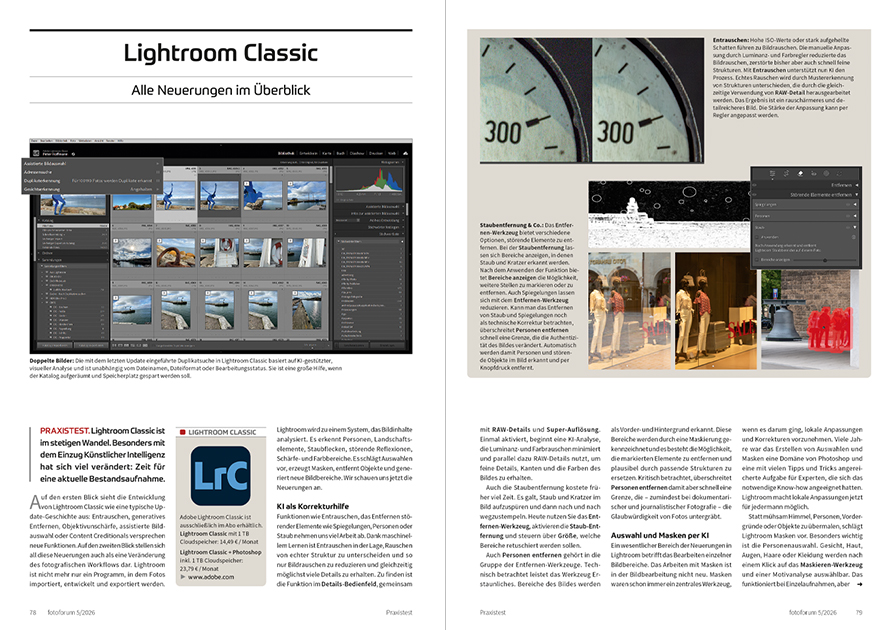Select the wooden pier thumbnail in bottom row
The width and height of the screenshot is (890, 630).
tap(307, 310)
